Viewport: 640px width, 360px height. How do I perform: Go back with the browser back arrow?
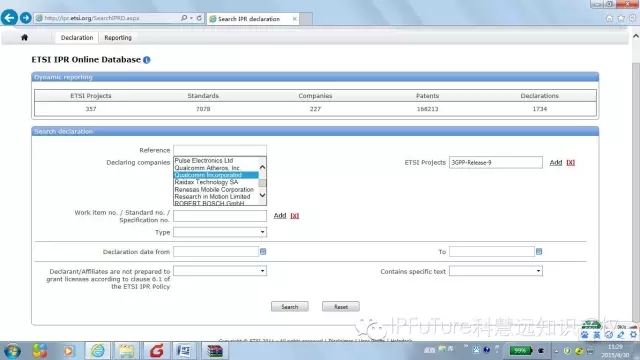[x=9, y=18]
